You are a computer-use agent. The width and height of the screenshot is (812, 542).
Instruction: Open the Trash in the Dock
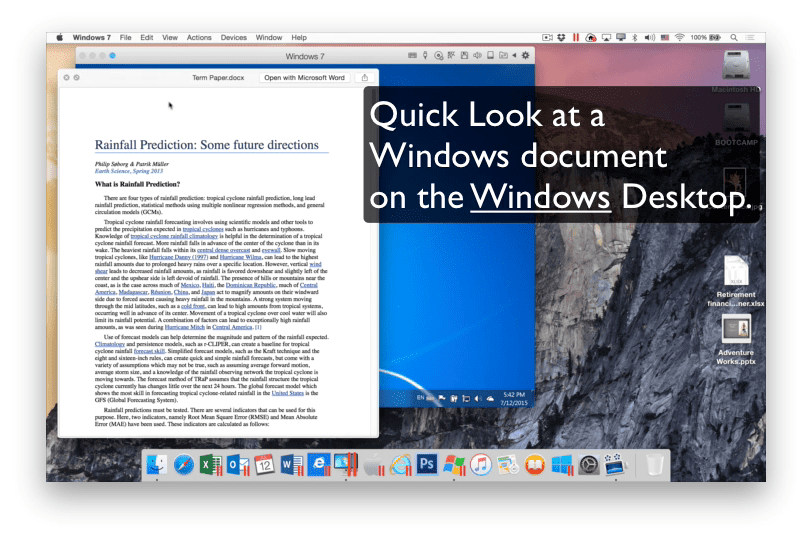[x=655, y=464]
